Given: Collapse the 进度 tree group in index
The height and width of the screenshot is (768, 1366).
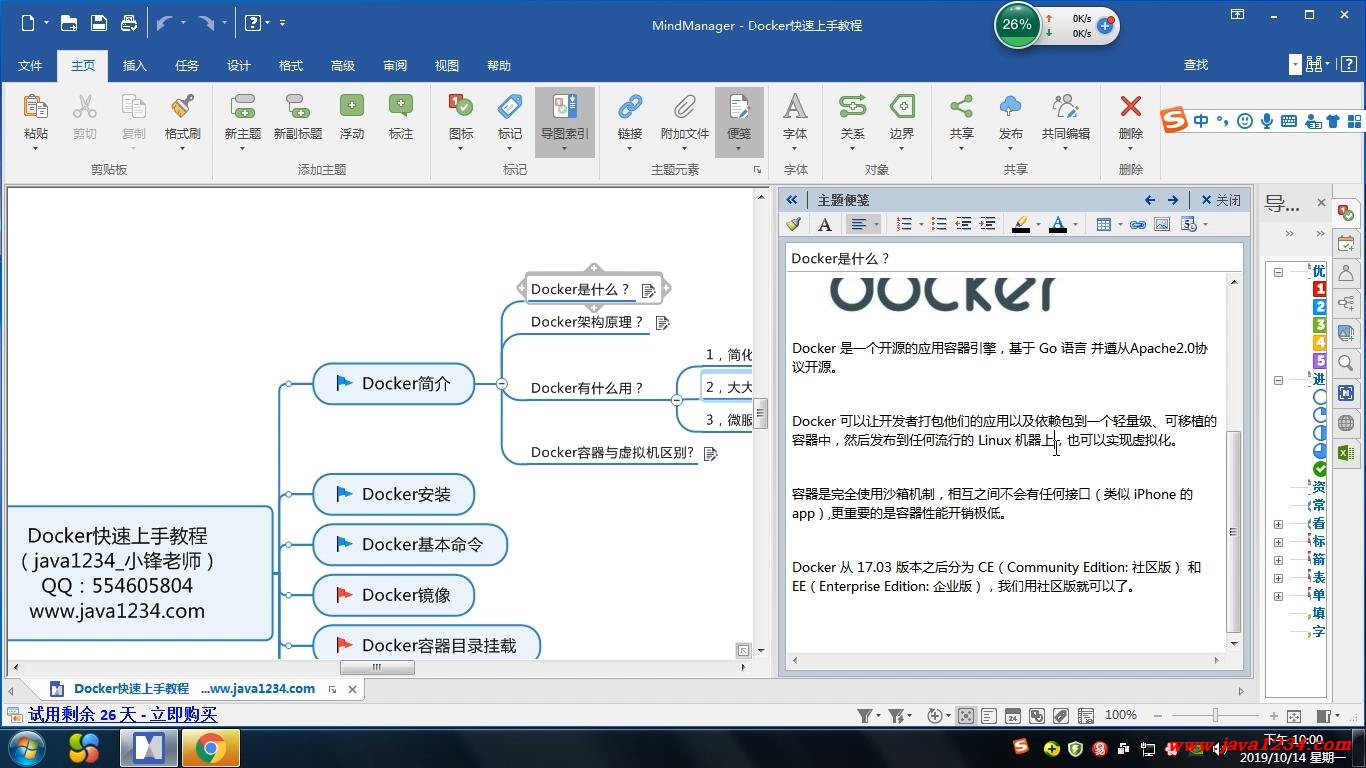Looking at the screenshot, I should (x=1278, y=380).
